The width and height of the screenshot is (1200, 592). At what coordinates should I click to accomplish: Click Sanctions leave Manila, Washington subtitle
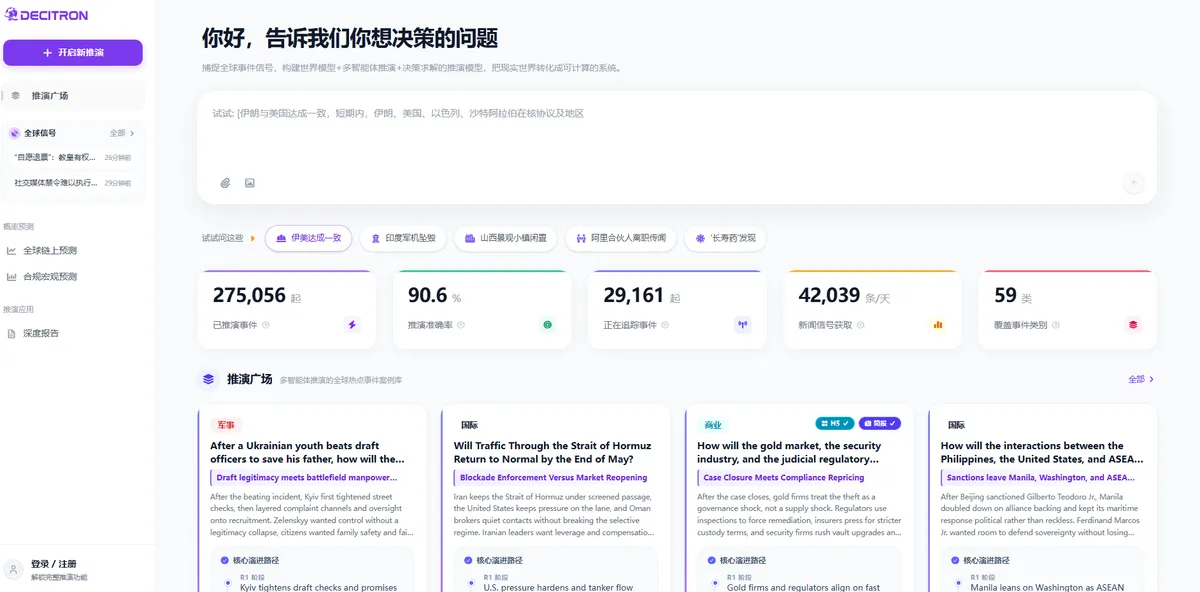click(x=1040, y=478)
